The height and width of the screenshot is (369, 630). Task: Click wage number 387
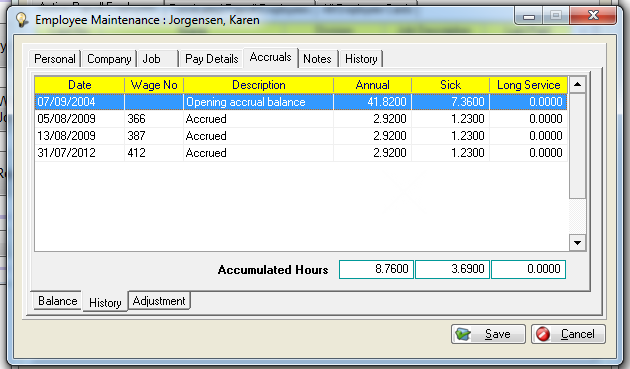tap(154, 136)
